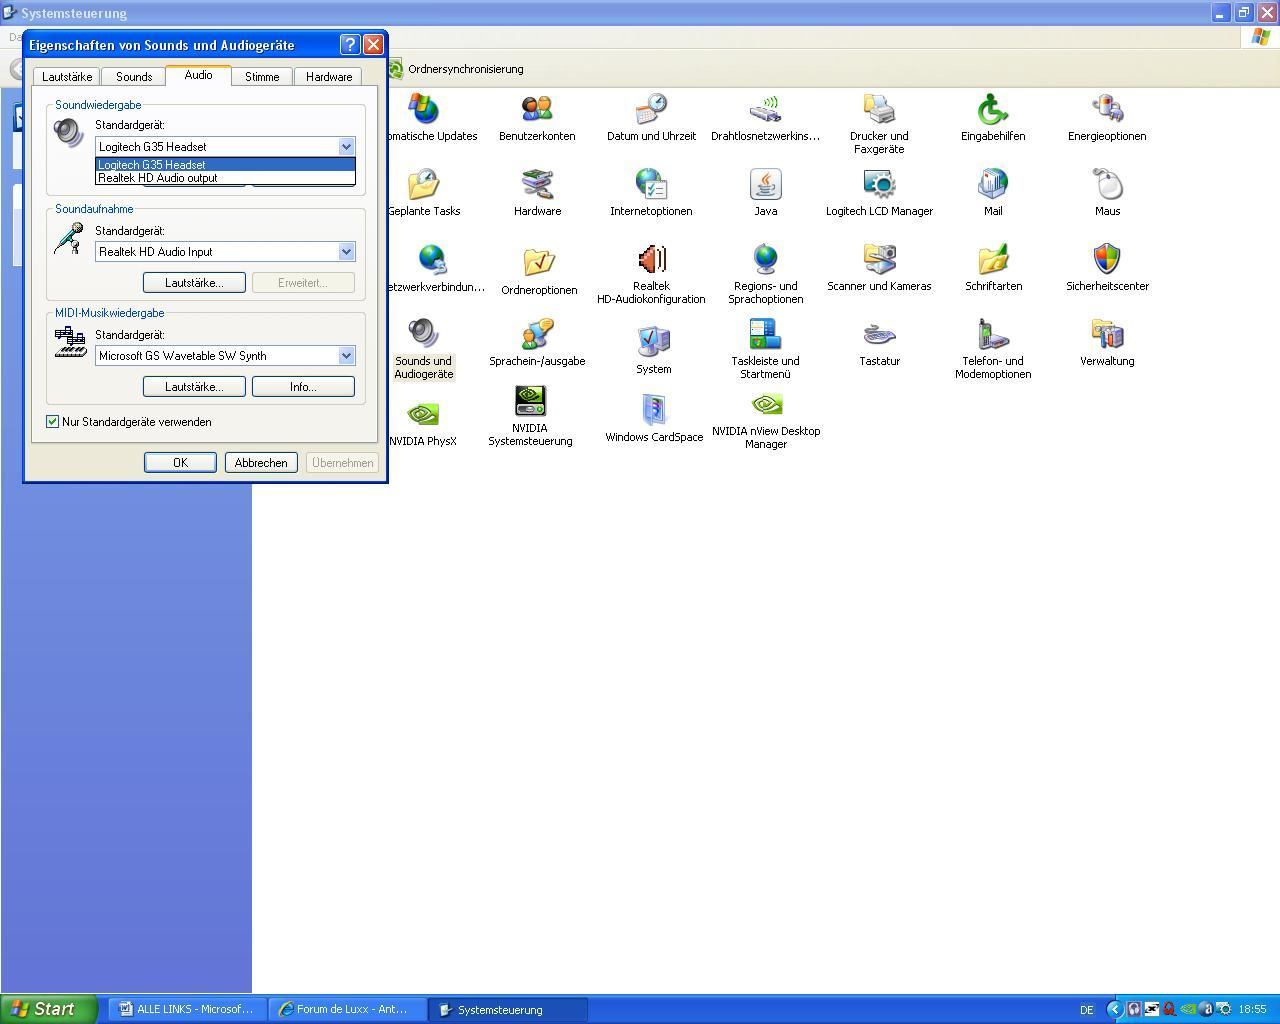This screenshot has height=1024, width=1280.
Task: Open Energieoptionen icon
Action: [1107, 118]
